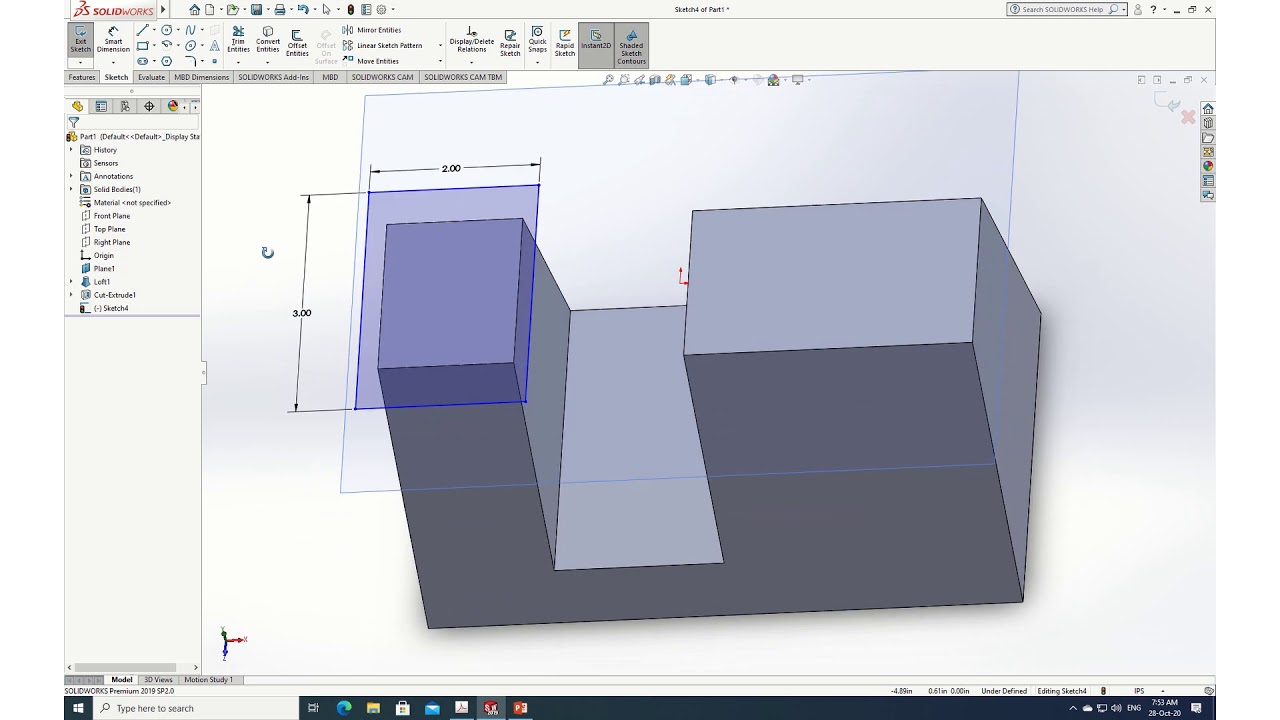Toggle Shaded Sketch Contours

631,45
